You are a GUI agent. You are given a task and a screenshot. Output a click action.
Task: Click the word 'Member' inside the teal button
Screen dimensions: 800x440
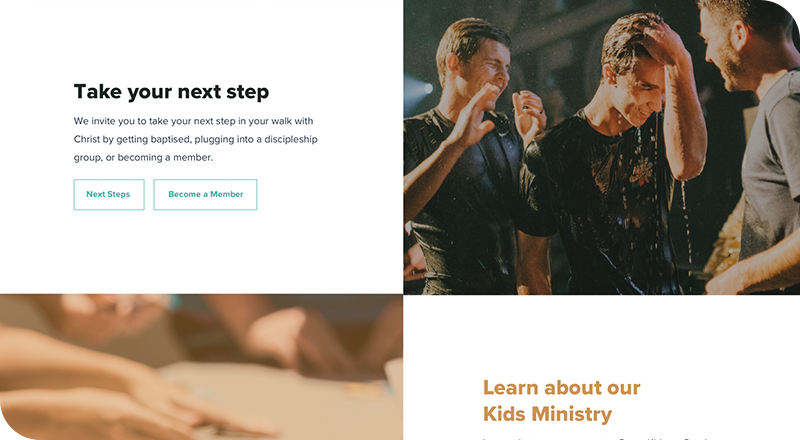point(227,194)
